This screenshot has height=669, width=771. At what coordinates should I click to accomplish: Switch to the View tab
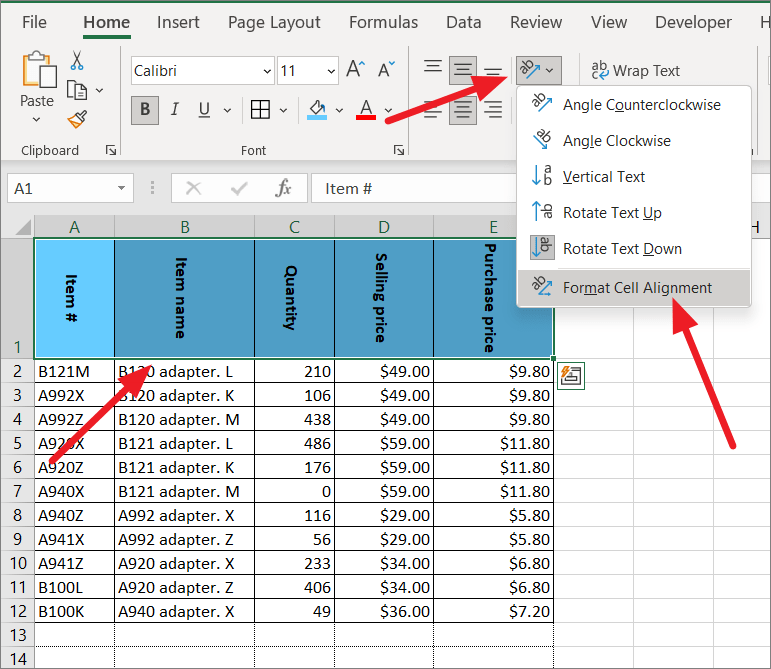(x=609, y=22)
